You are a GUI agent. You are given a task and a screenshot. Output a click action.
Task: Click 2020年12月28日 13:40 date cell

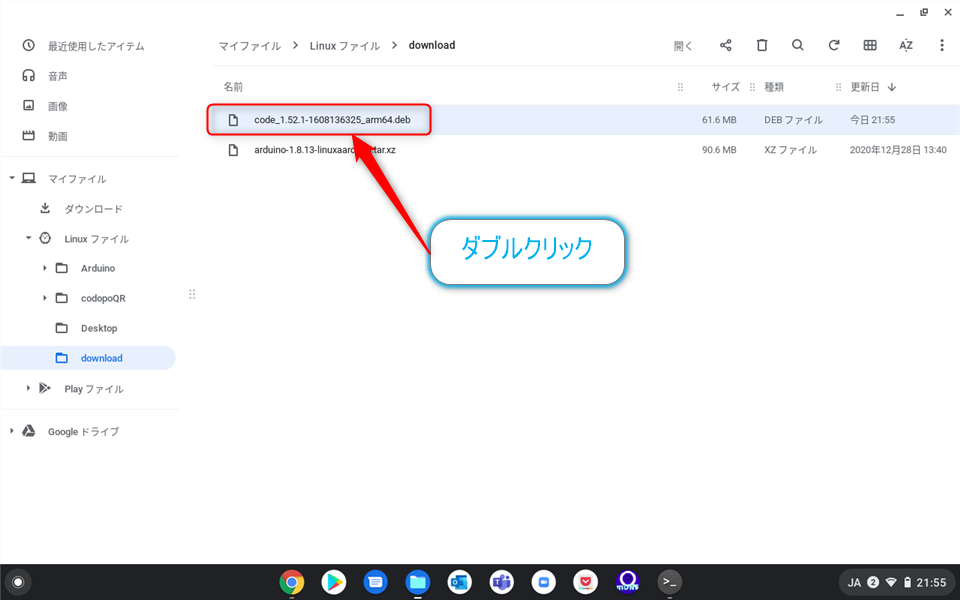(898, 150)
